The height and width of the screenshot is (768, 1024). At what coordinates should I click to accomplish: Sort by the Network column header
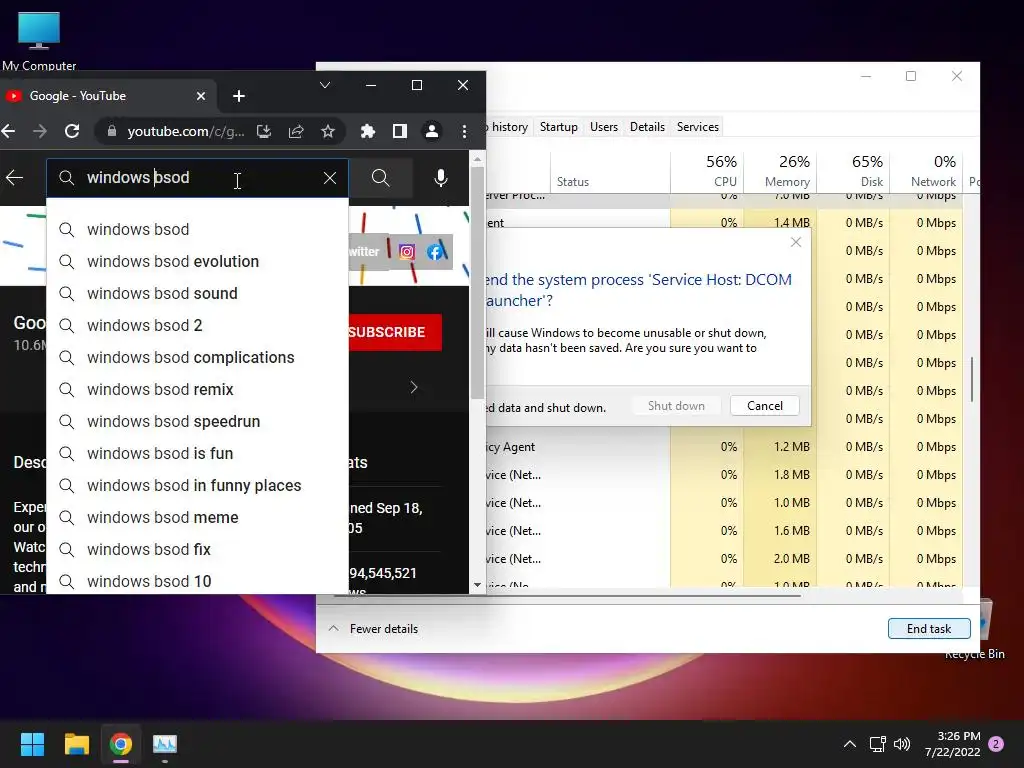pyautogui.click(x=926, y=172)
